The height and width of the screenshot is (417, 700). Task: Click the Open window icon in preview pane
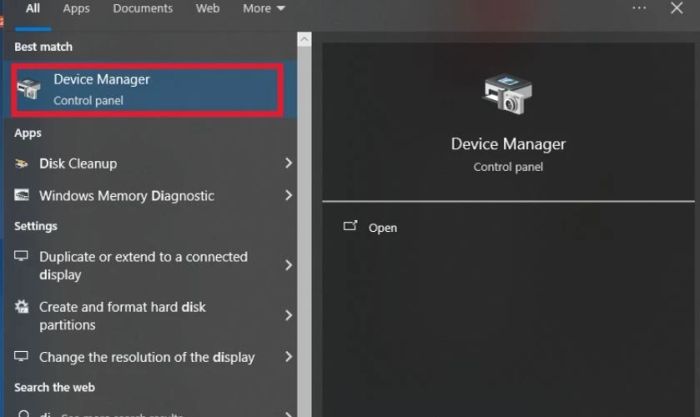click(x=350, y=225)
